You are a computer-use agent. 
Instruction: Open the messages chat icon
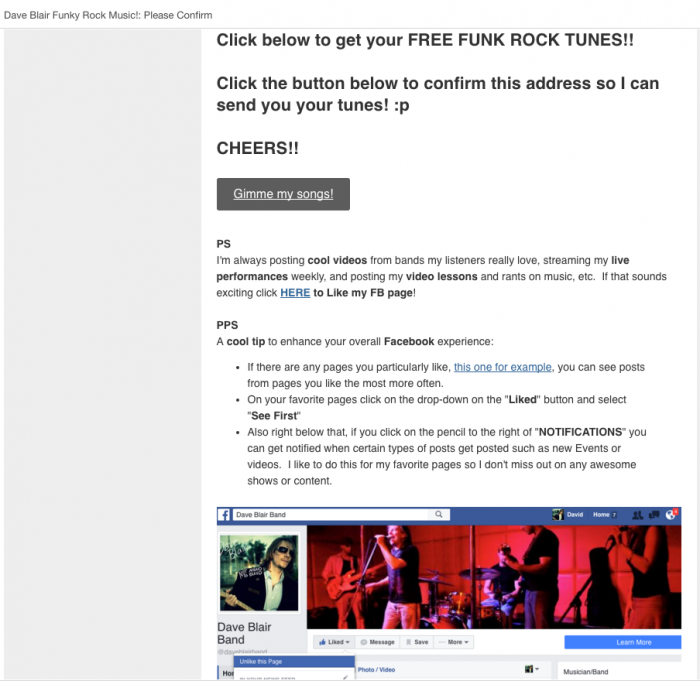654,515
